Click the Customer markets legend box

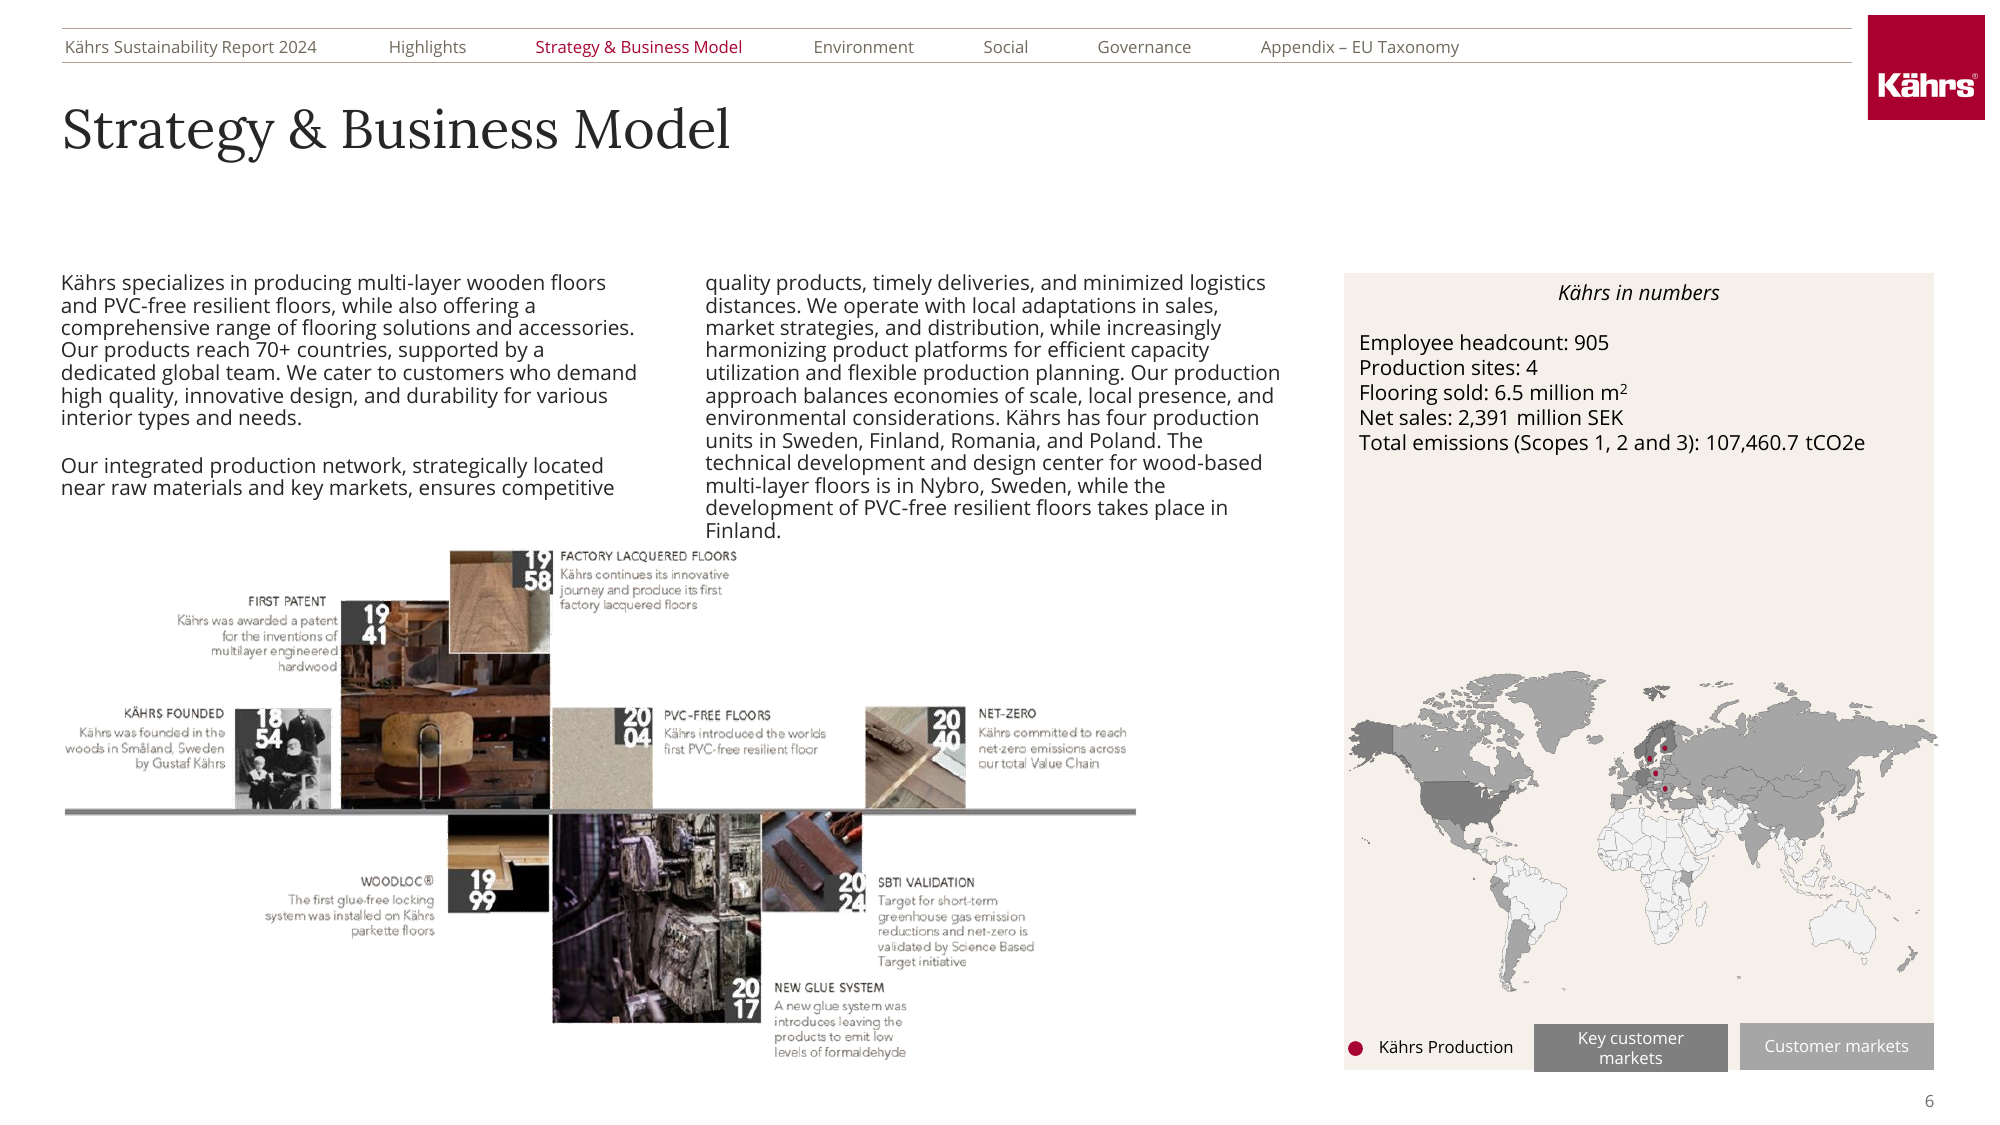click(x=1836, y=1046)
